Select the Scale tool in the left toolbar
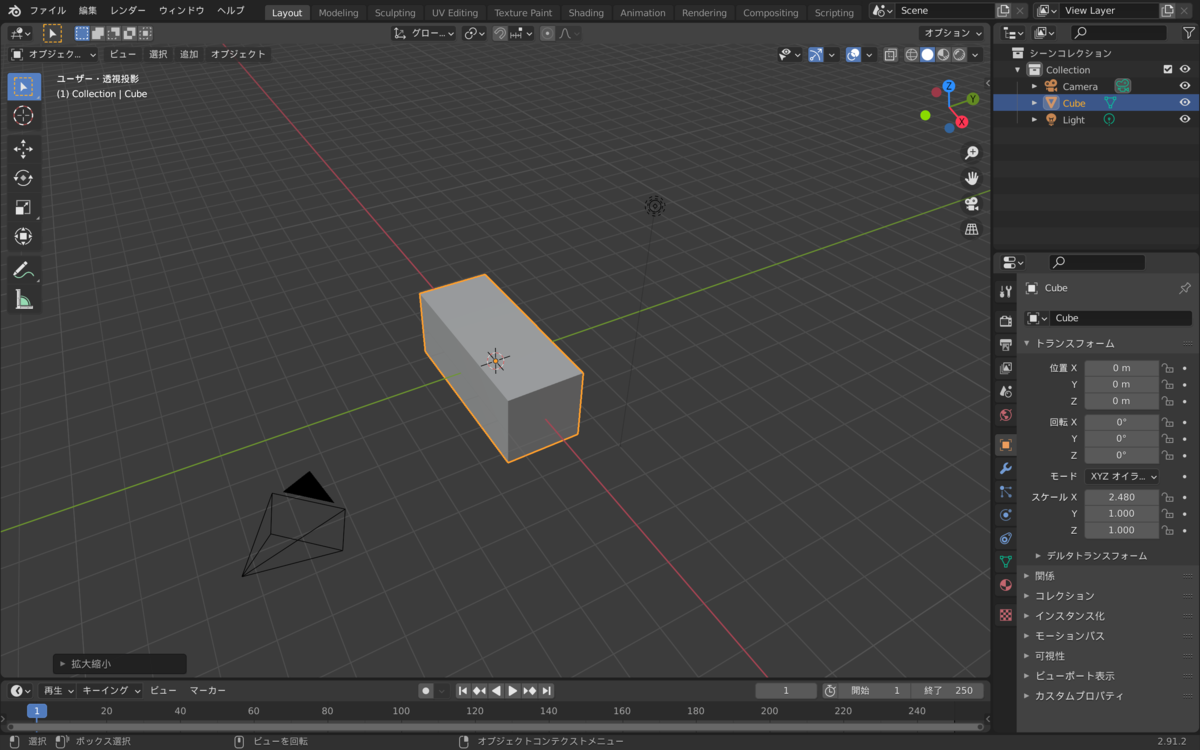 coord(23,207)
